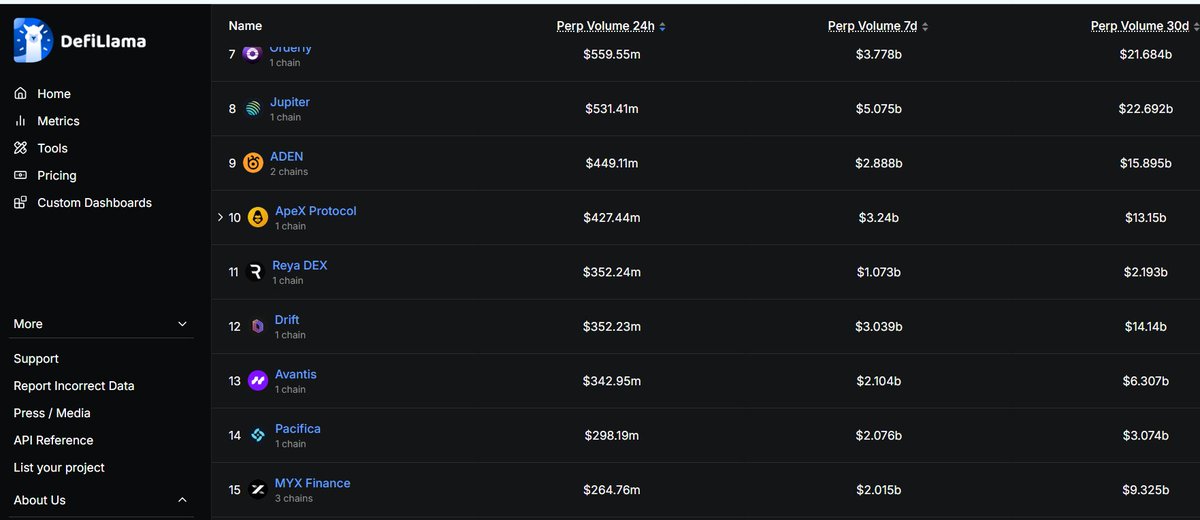
Task: Click the $342.95m Avantis value
Action: 612,381
